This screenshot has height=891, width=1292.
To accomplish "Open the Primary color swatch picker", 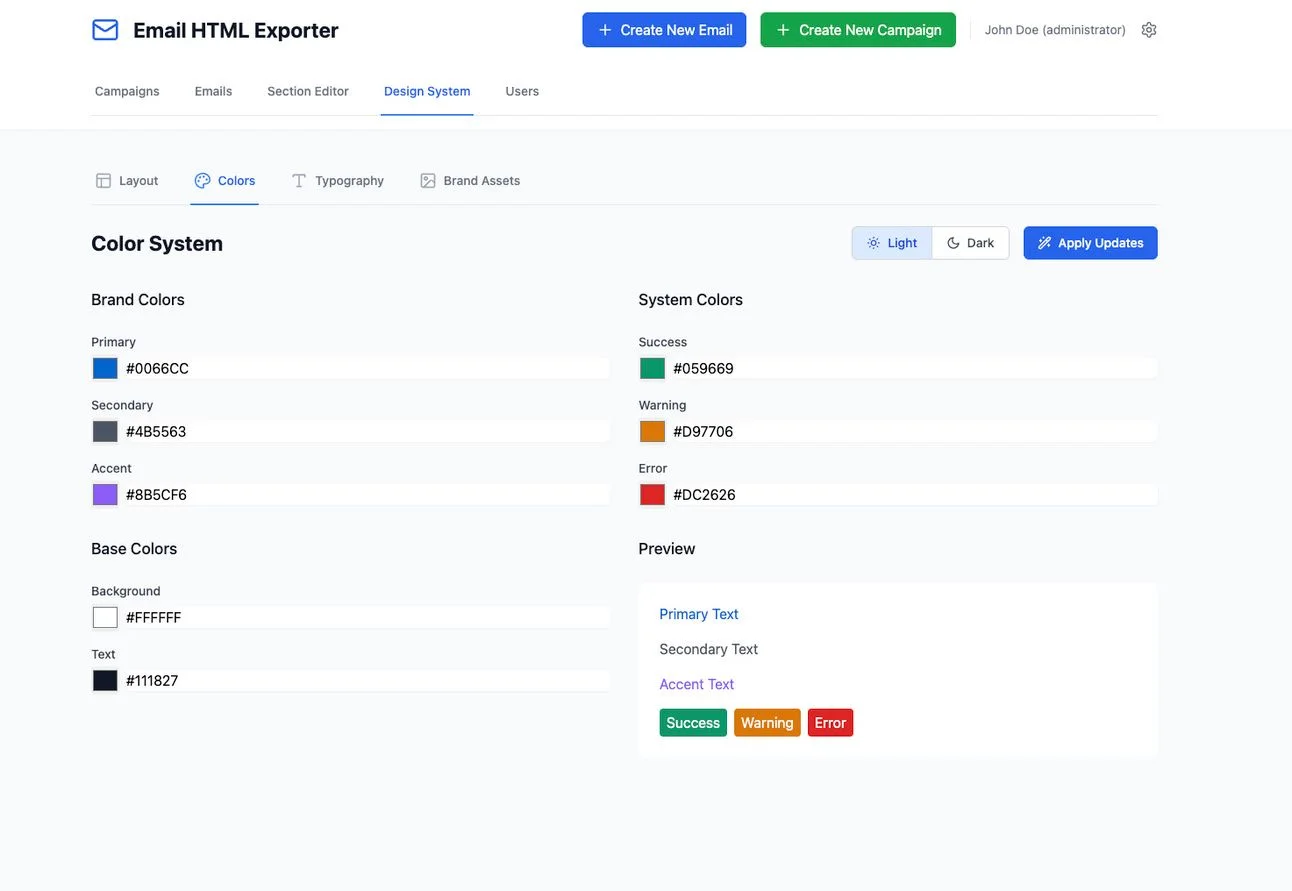I will click(x=105, y=369).
